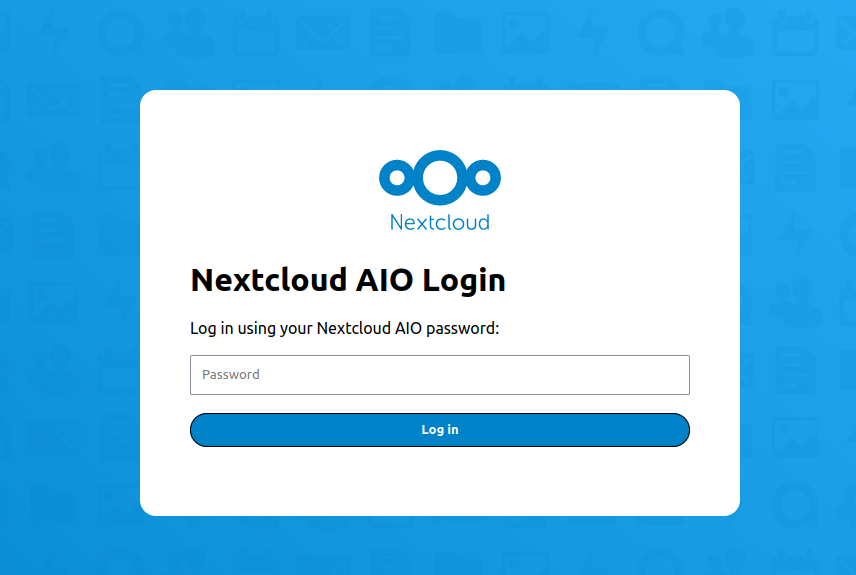Click the document icon in the top background row
Image resolution: width=856 pixels, height=575 pixels.
click(x=390, y=34)
